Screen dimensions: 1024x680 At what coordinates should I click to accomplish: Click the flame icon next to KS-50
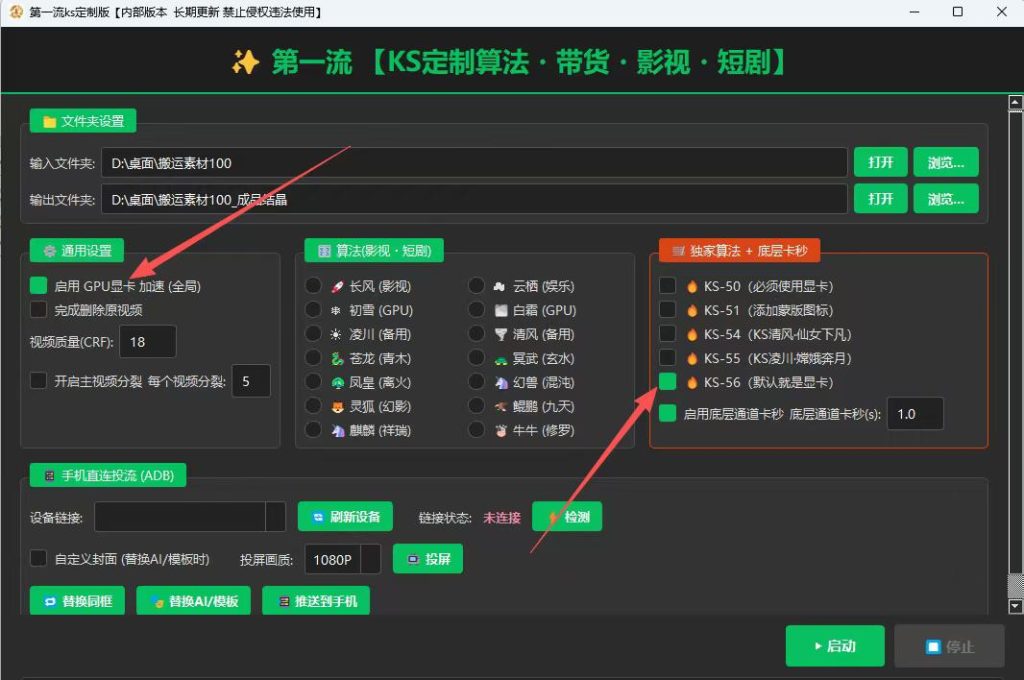[692, 286]
